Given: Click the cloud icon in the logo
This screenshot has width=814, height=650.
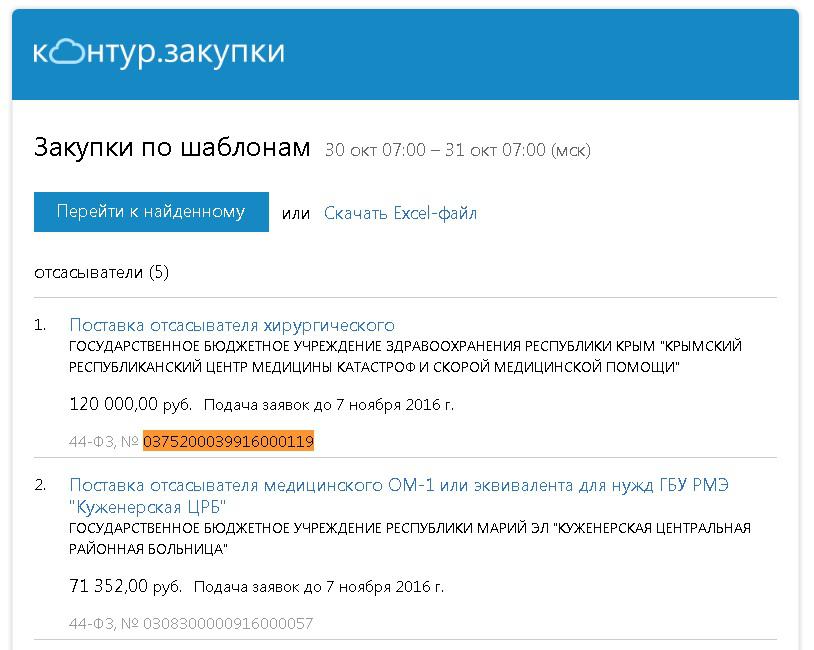Looking at the screenshot, I should point(66,52).
